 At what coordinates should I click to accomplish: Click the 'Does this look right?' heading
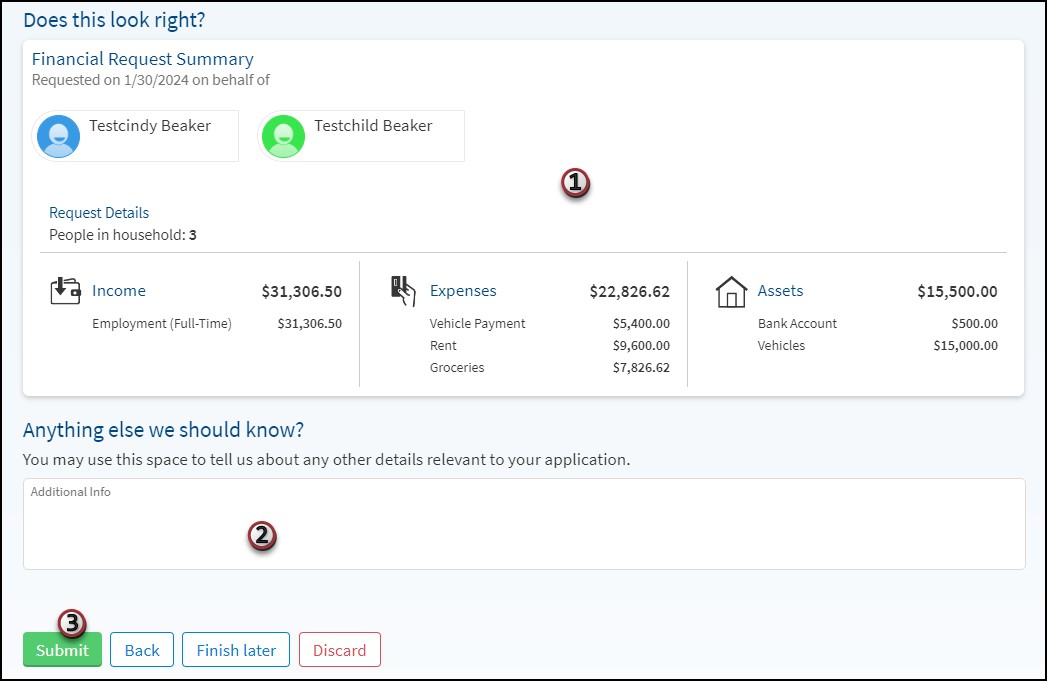pyautogui.click(x=114, y=20)
